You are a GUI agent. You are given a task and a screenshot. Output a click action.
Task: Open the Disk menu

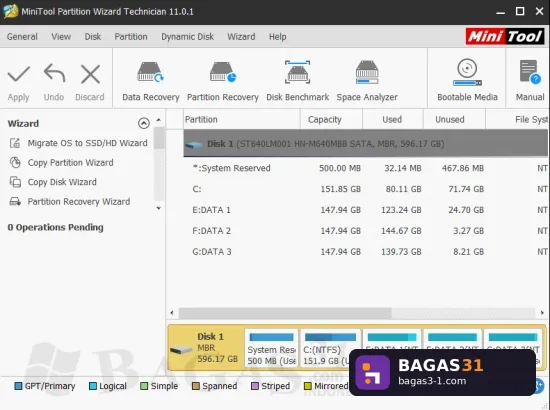coord(93,36)
